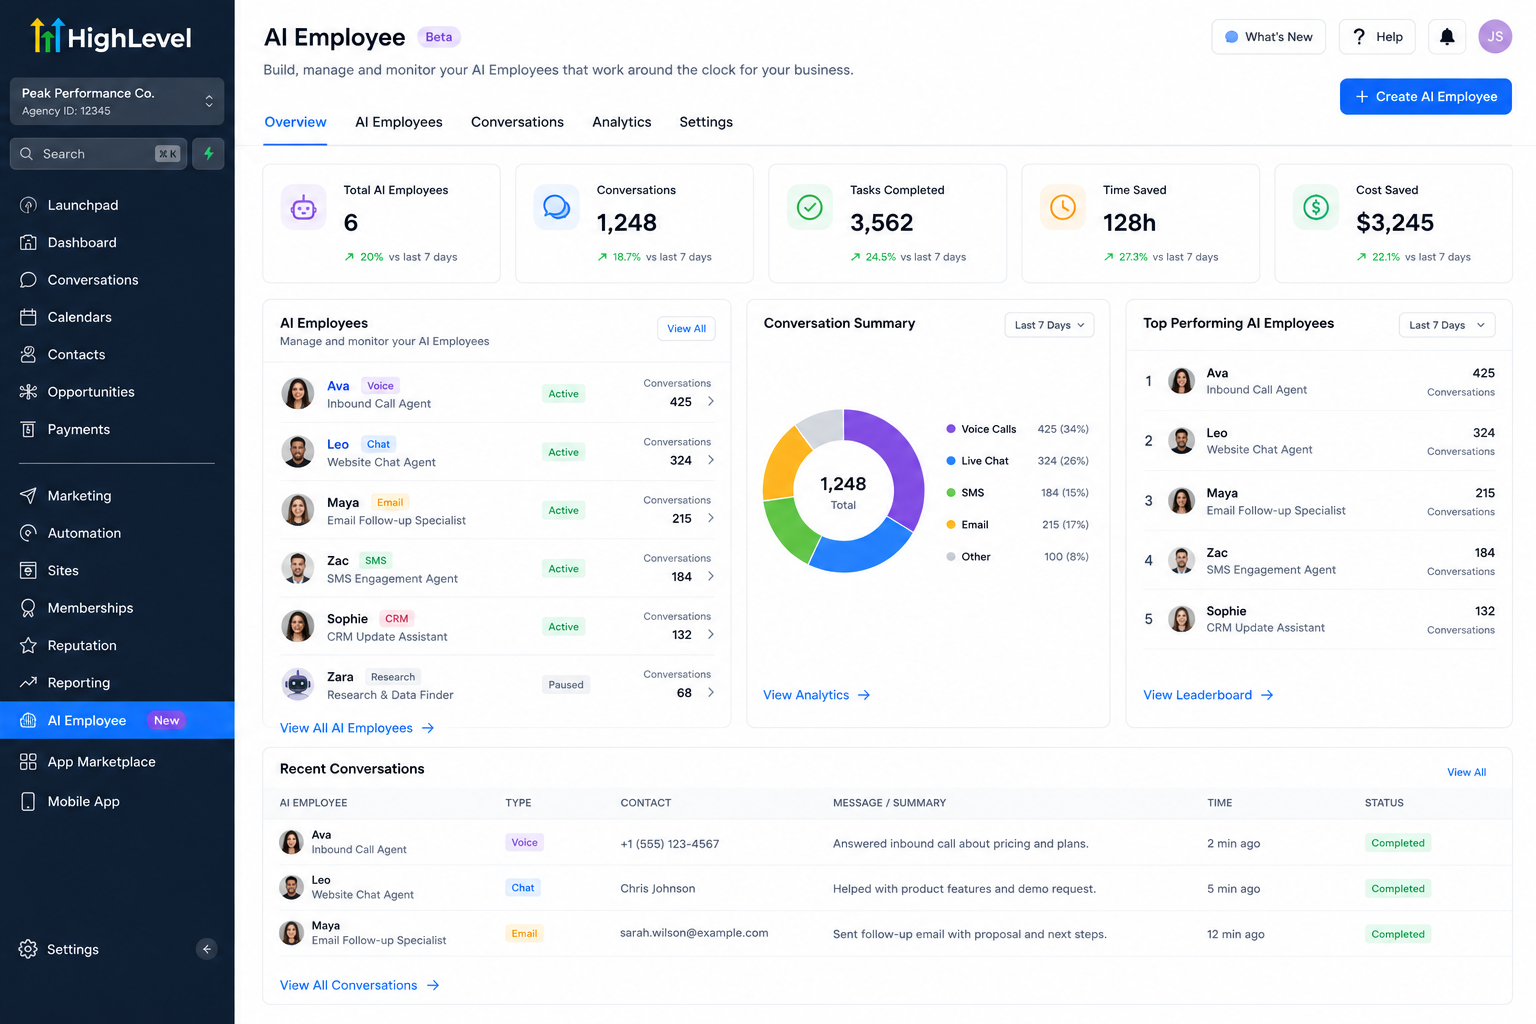
Task: Click the Marketing paper plane icon
Action: (28, 496)
